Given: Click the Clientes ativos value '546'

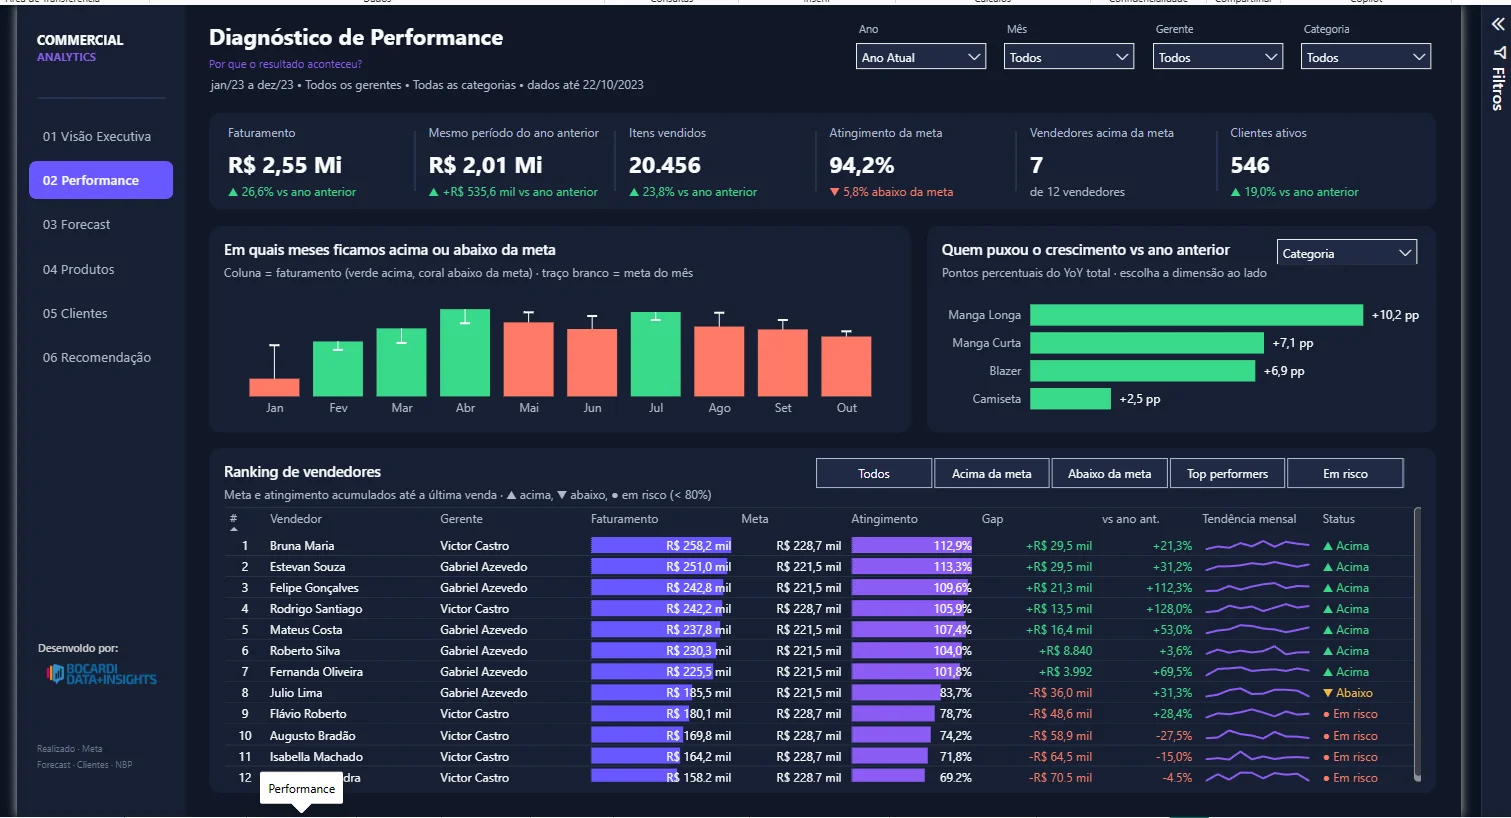Looking at the screenshot, I should [x=1250, y=165].
